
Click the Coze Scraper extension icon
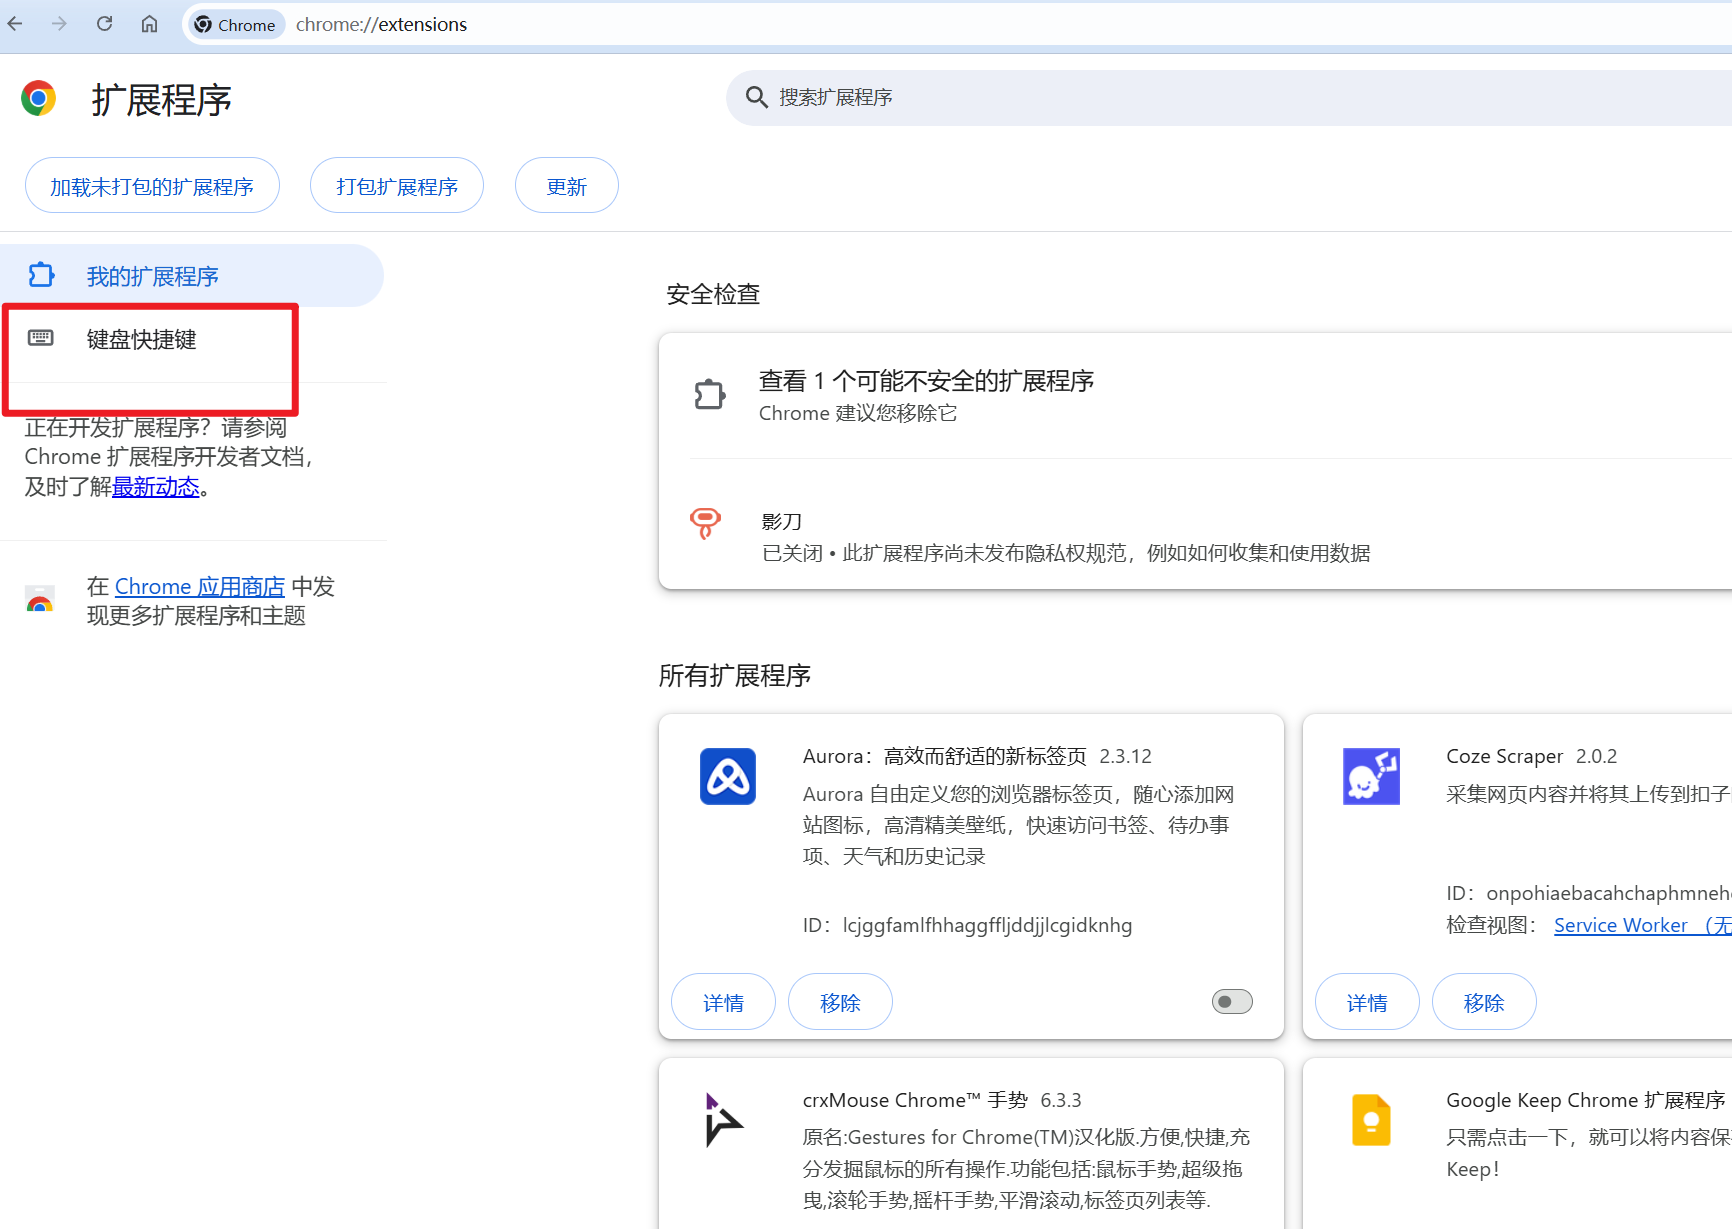click(1371, 776)
